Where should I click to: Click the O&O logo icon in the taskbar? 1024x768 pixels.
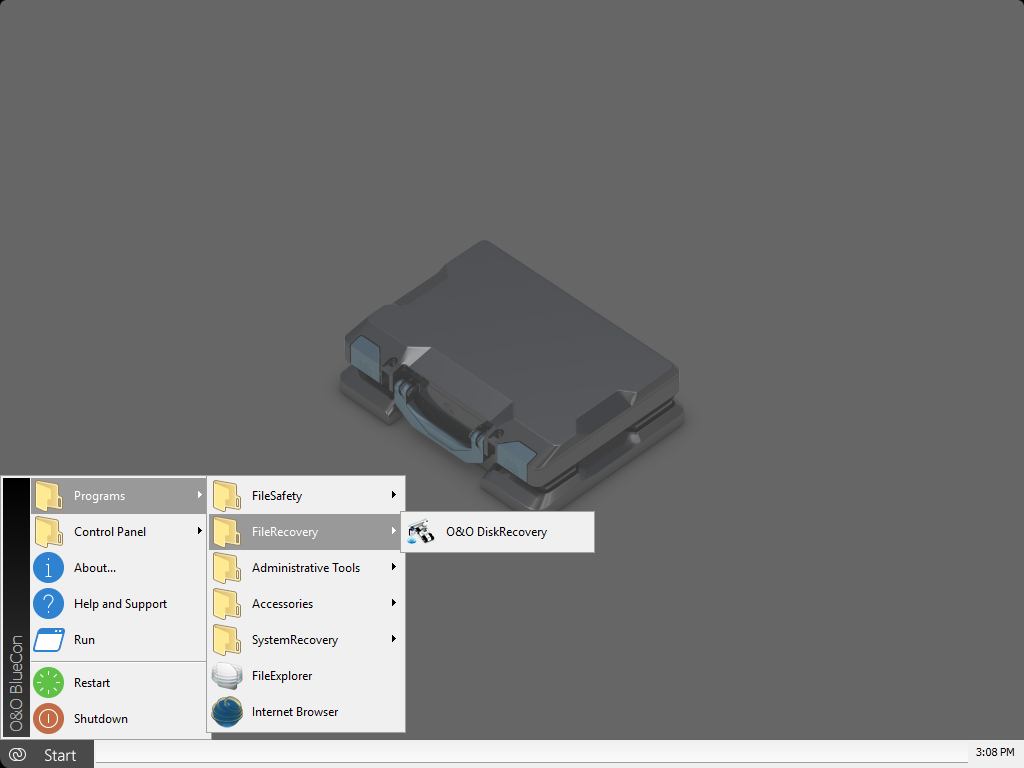(17, 755)
